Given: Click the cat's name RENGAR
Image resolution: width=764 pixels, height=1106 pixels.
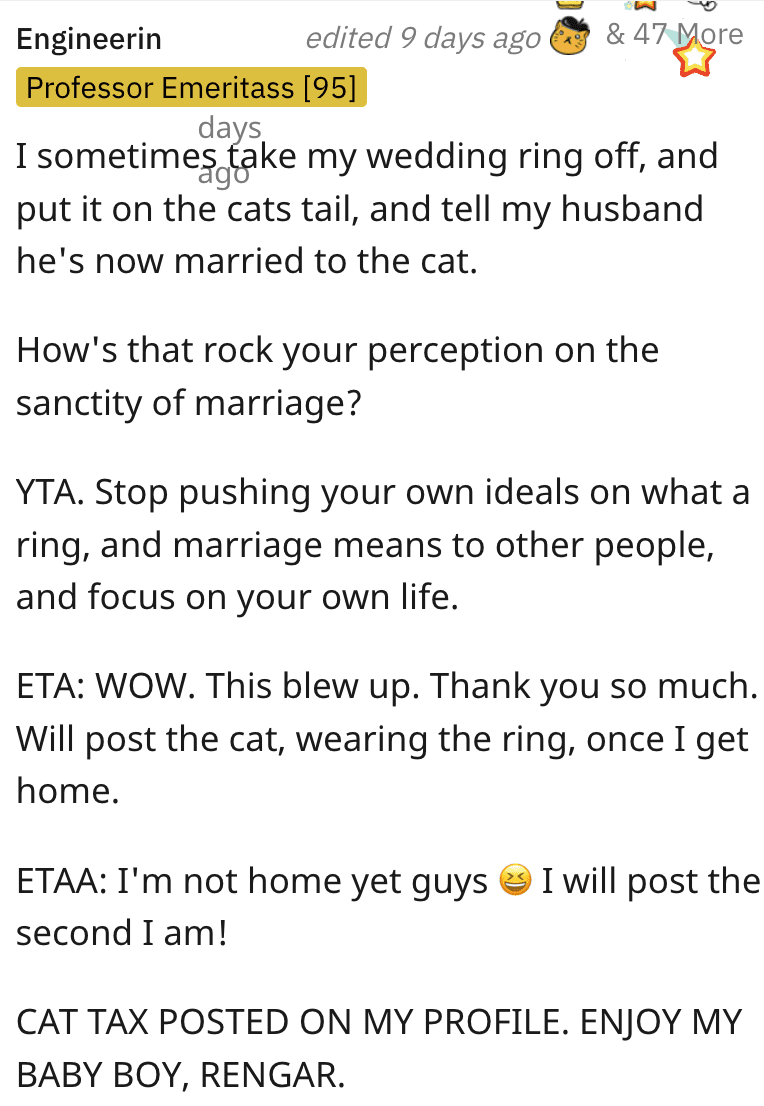Looking at the screenshot, I should (272, 1075).
